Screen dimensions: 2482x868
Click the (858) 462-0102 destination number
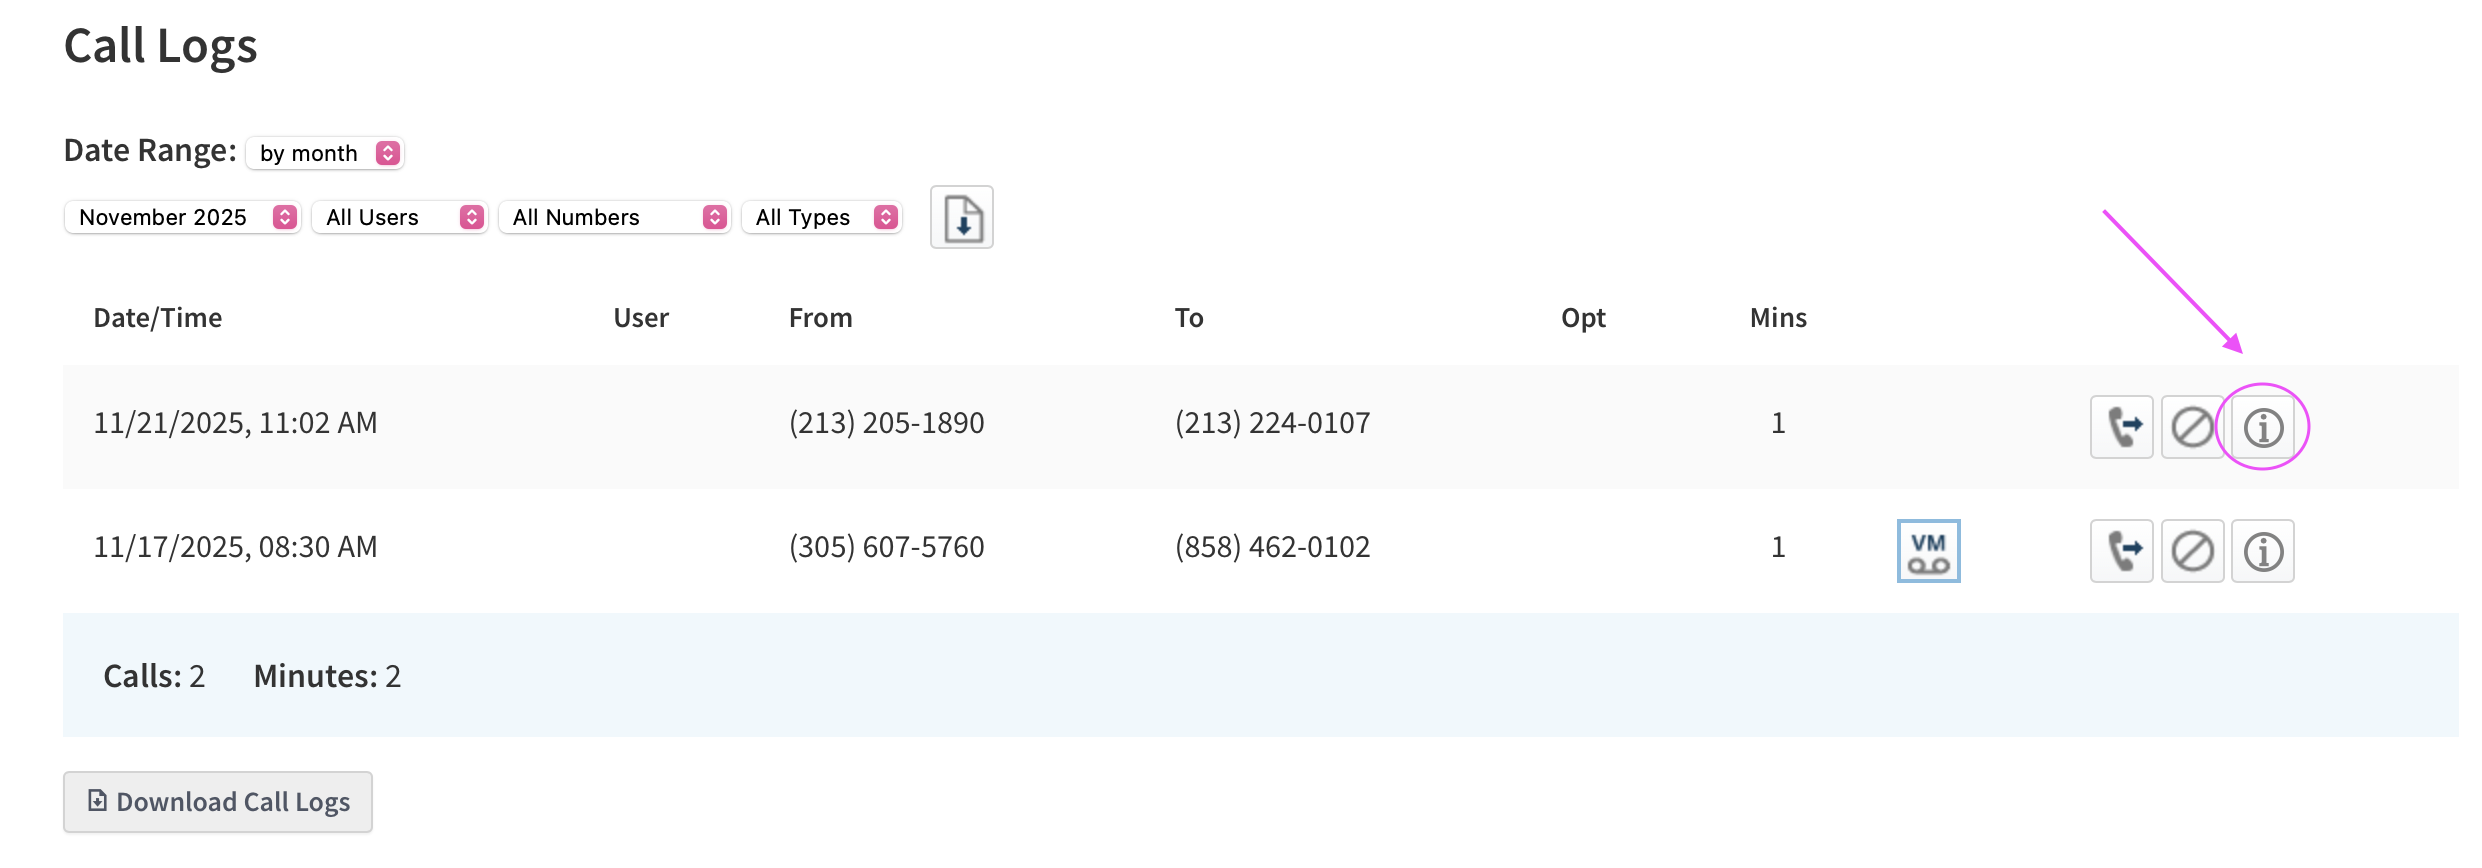point(1272,547)
